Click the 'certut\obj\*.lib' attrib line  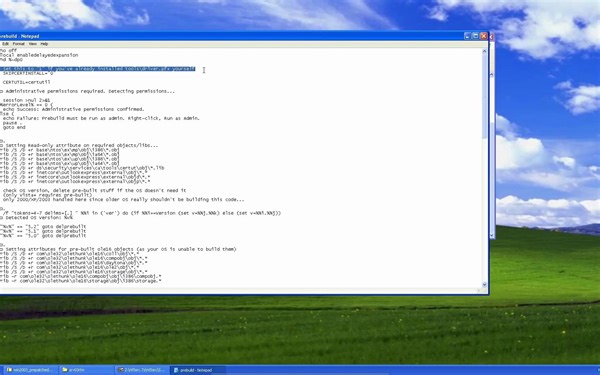82,168
